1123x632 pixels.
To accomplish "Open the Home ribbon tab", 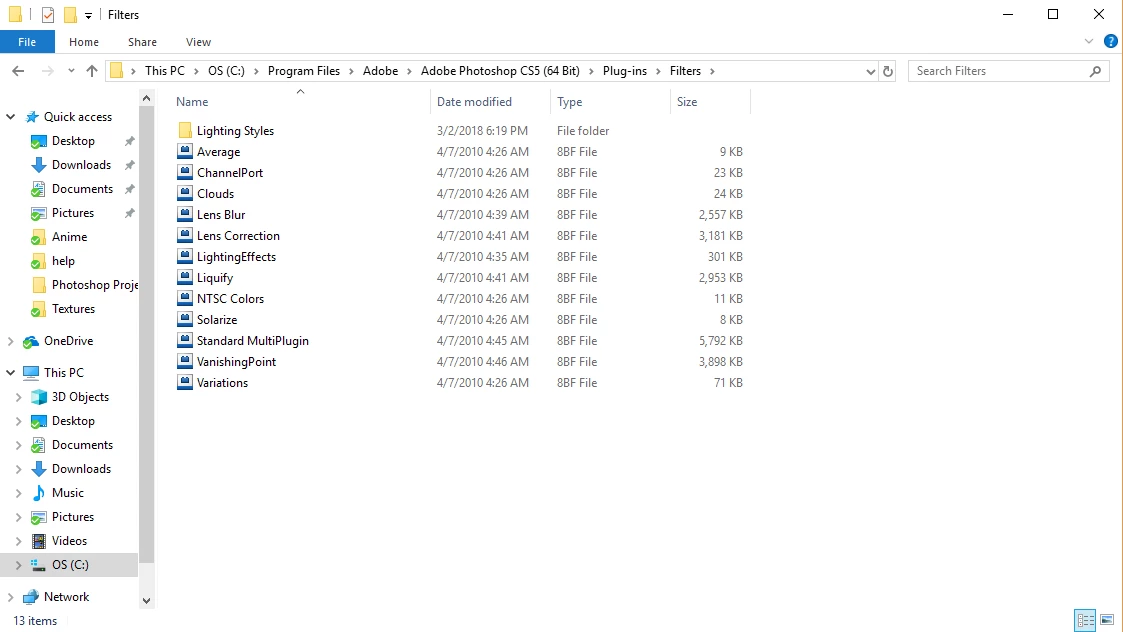I will [84, 42].
